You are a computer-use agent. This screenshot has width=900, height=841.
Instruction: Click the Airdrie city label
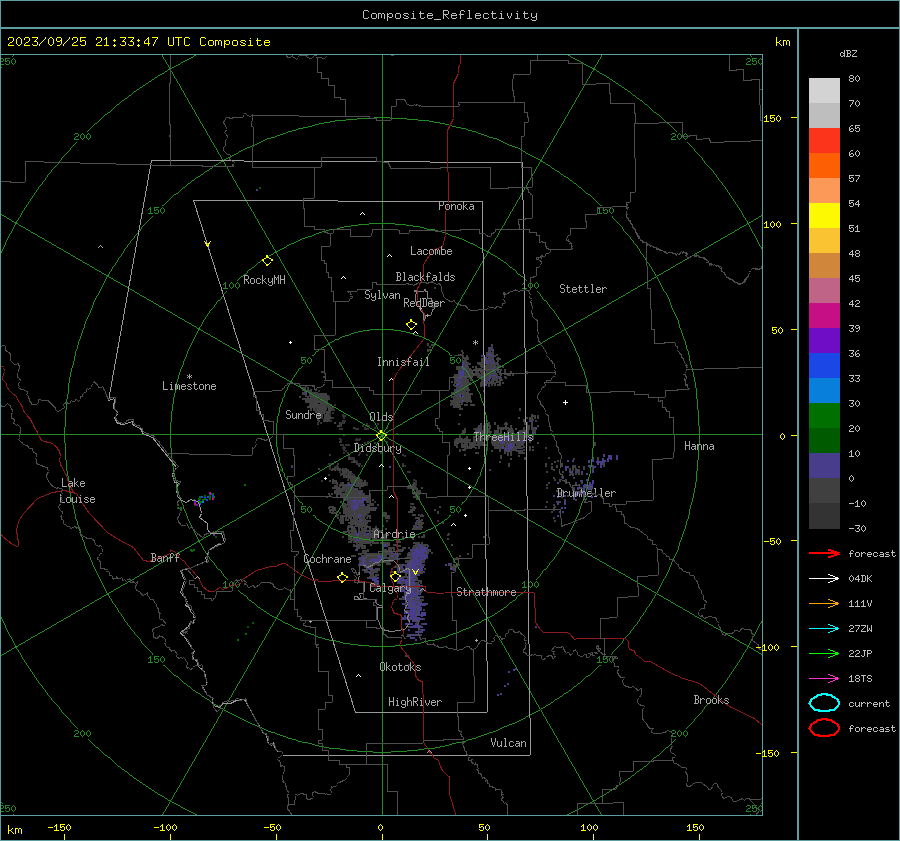coord(394,534)
